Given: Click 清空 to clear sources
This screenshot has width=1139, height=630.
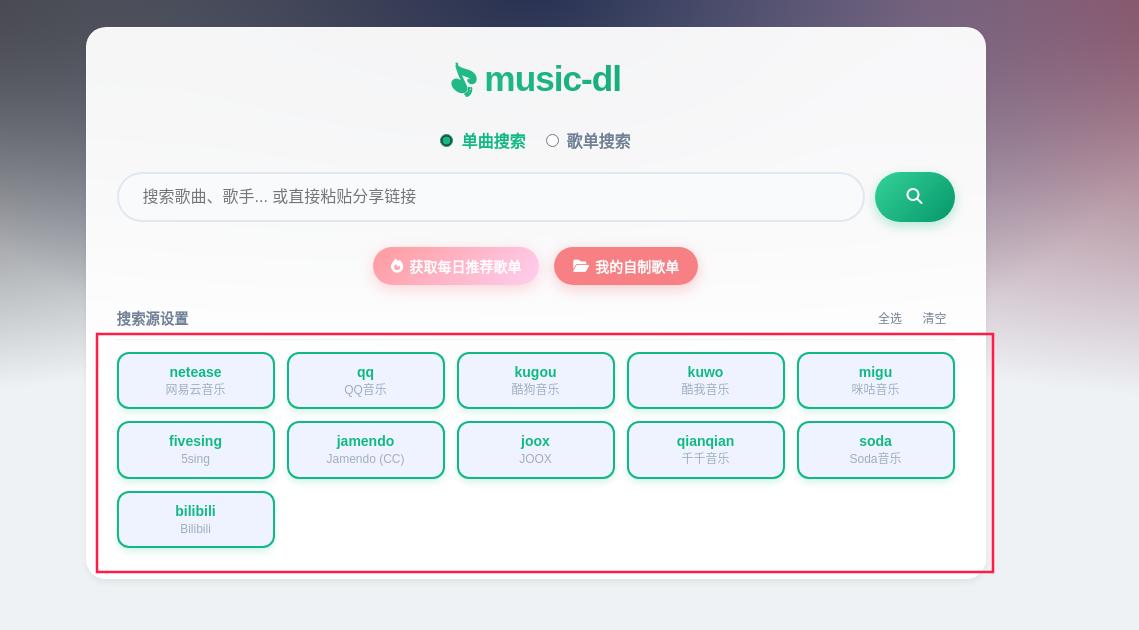Looking at the screenshot, I should coord(934,318).
